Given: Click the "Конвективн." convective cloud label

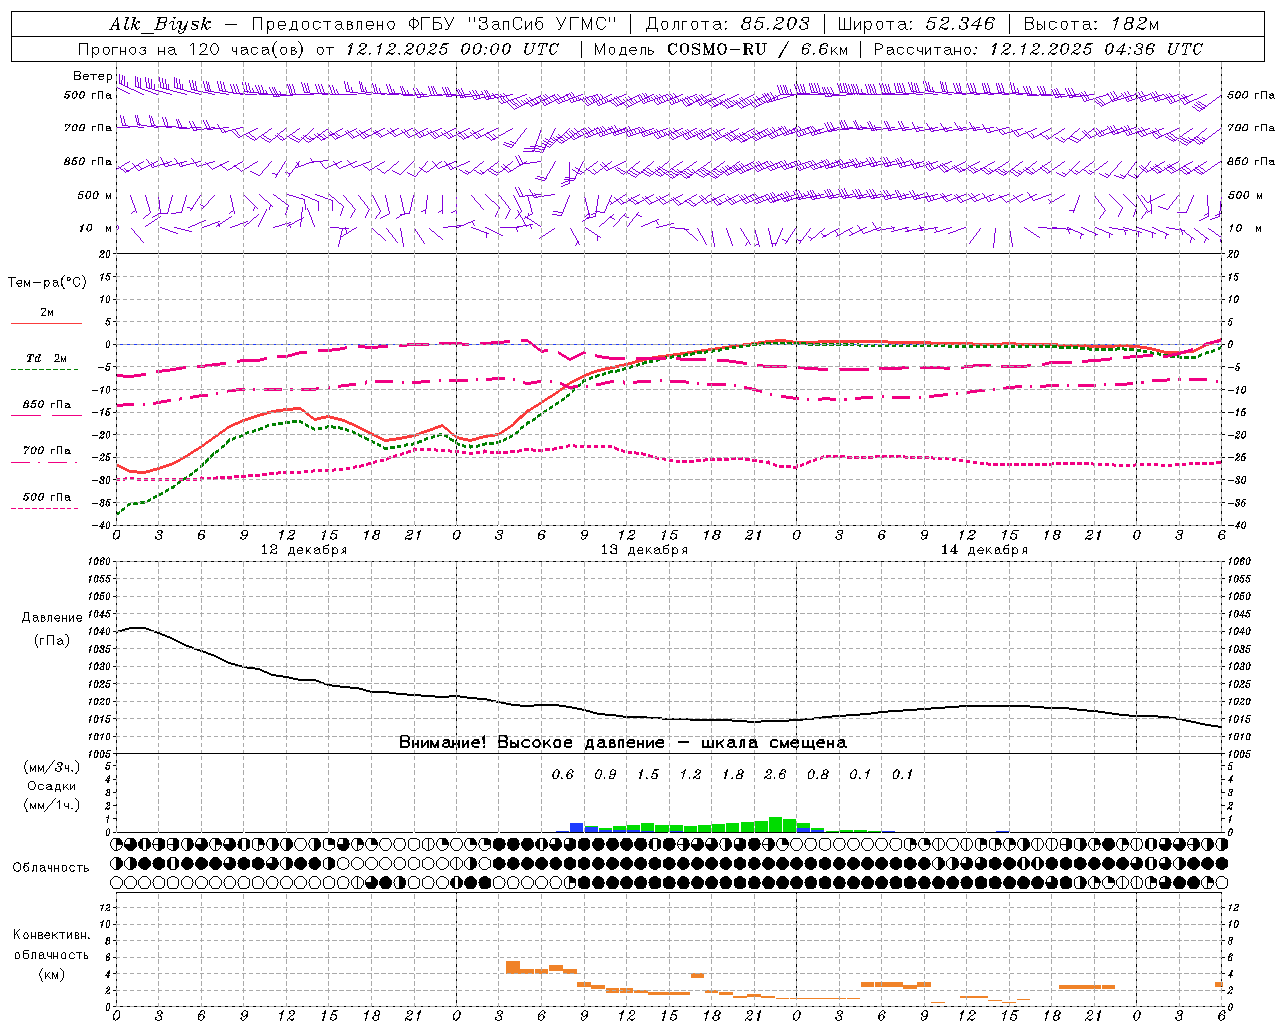Looking at the screenshot, I should 52,935.
